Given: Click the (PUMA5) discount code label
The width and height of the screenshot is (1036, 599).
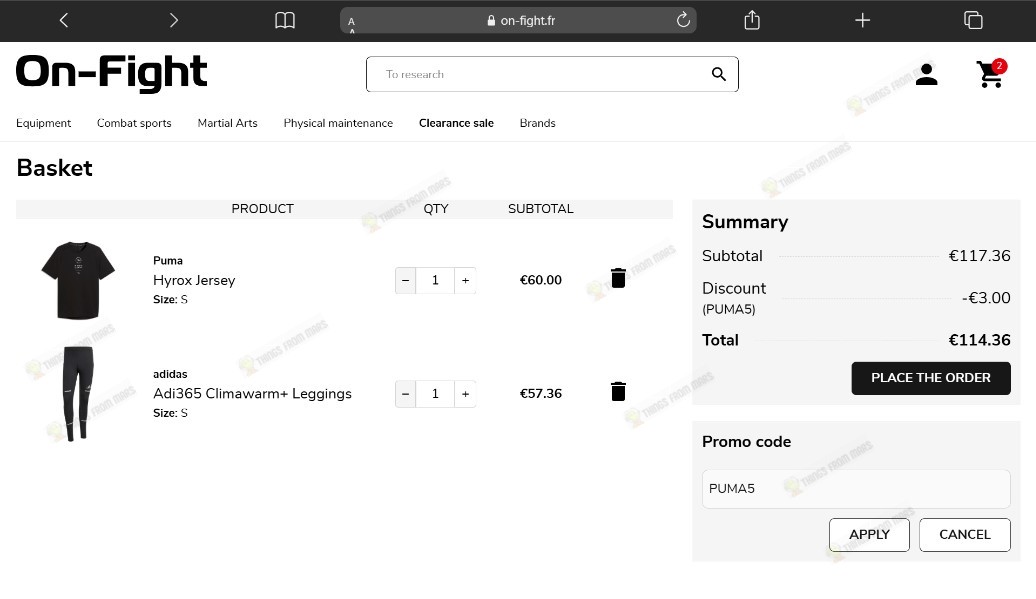Looking at the screenshot, I should click(x=729, y=309).
